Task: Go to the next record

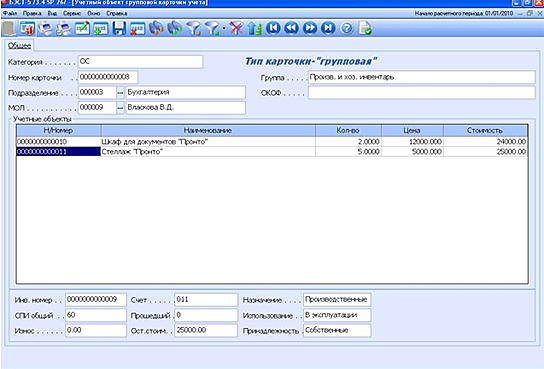Action: (310, 28)
